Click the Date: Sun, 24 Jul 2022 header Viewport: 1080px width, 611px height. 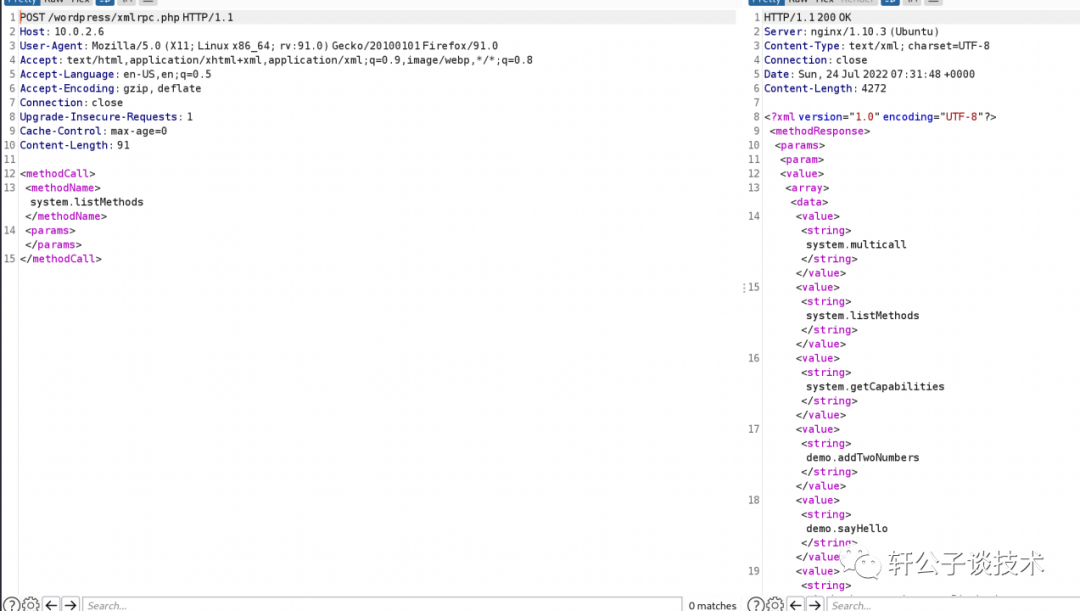869,74
